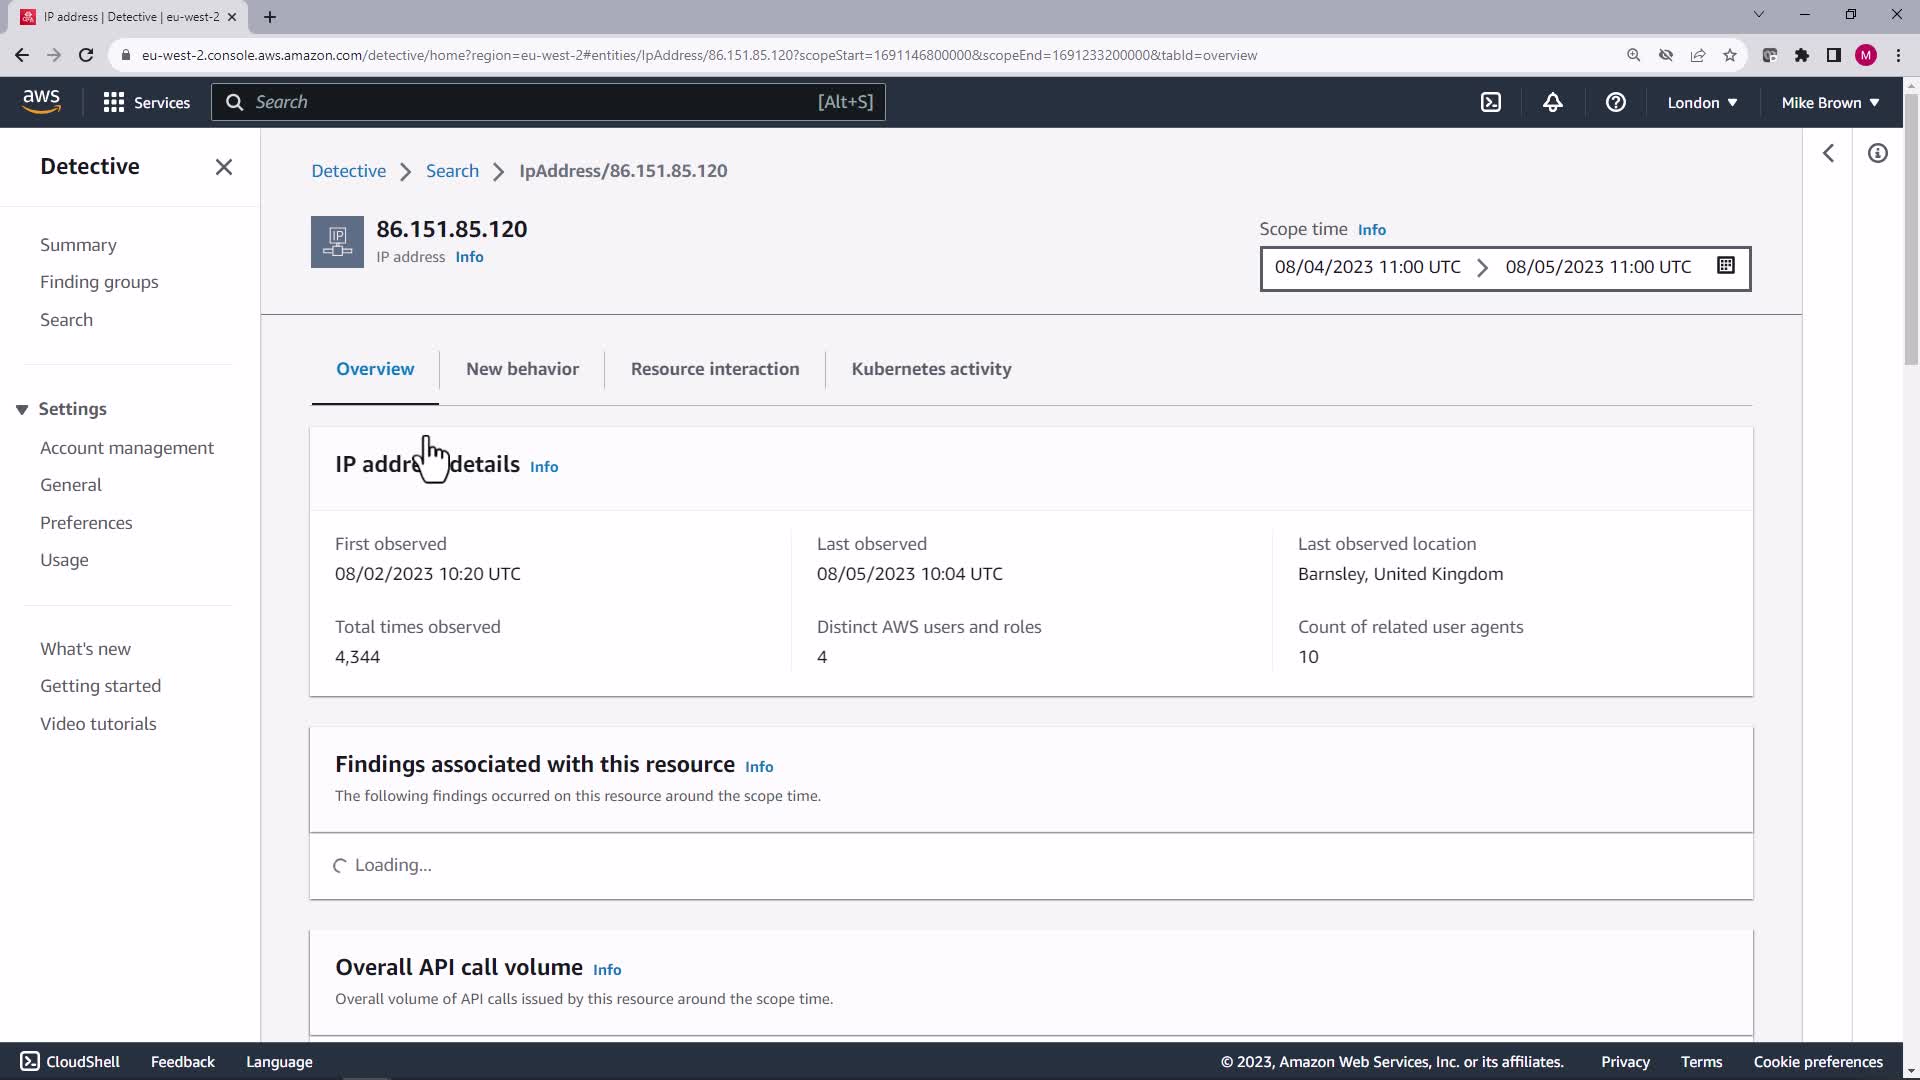Click the Finding groups sidebar link
1920x1080 pixels.
[x=99, y=282]
